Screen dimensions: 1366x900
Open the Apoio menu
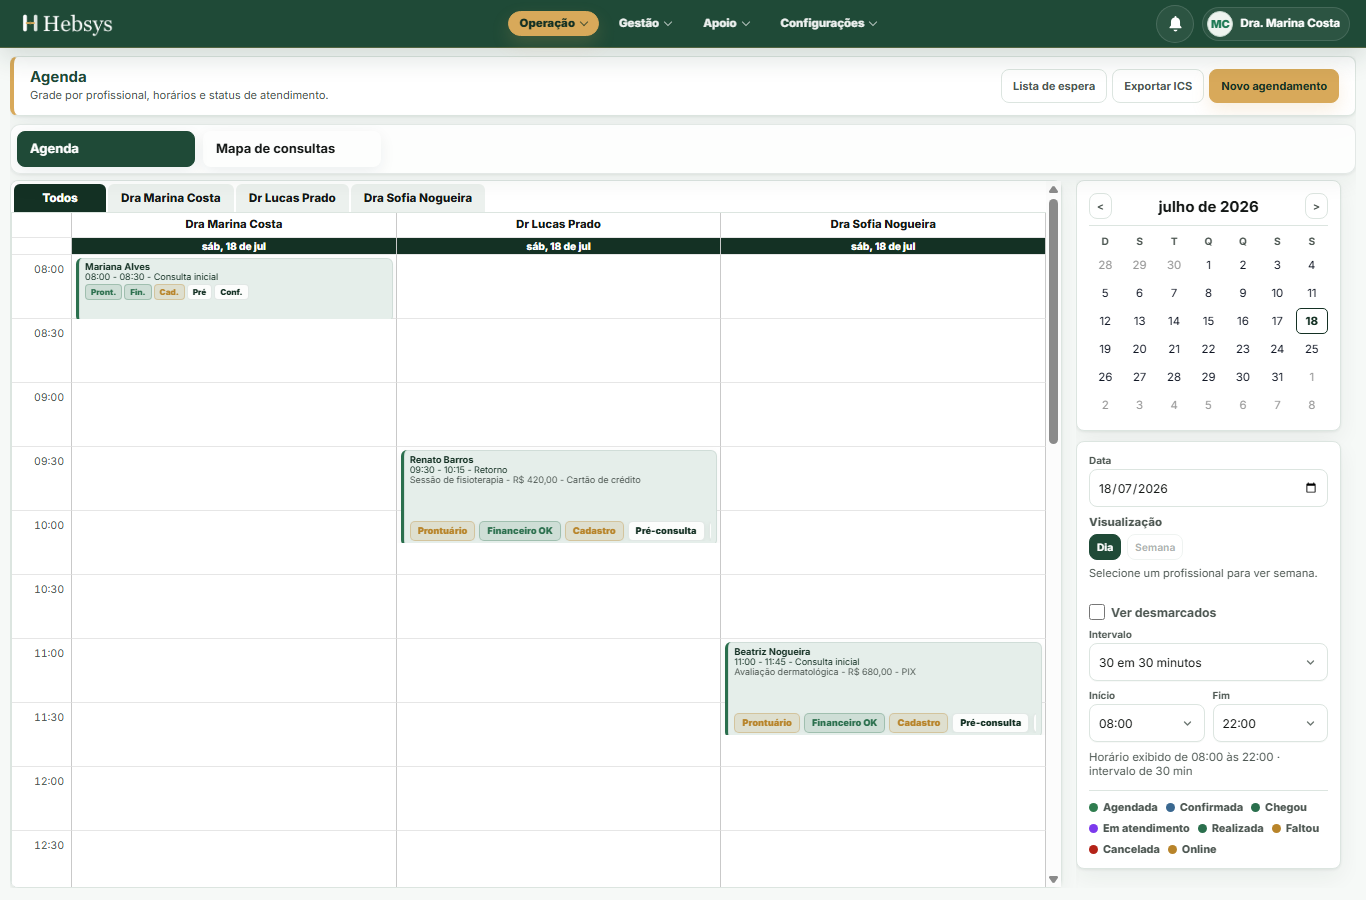tap(726, 23)
